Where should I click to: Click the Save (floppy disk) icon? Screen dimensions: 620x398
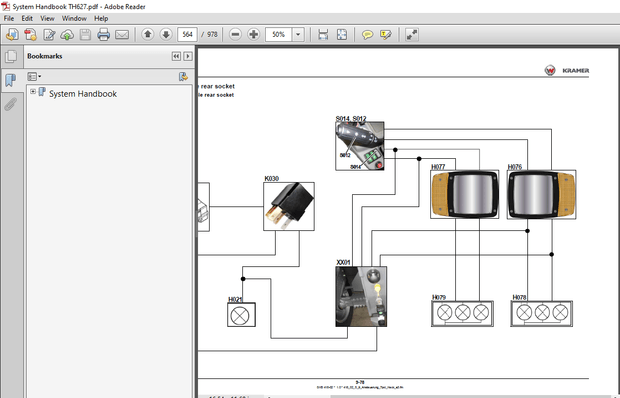point(85,35)
